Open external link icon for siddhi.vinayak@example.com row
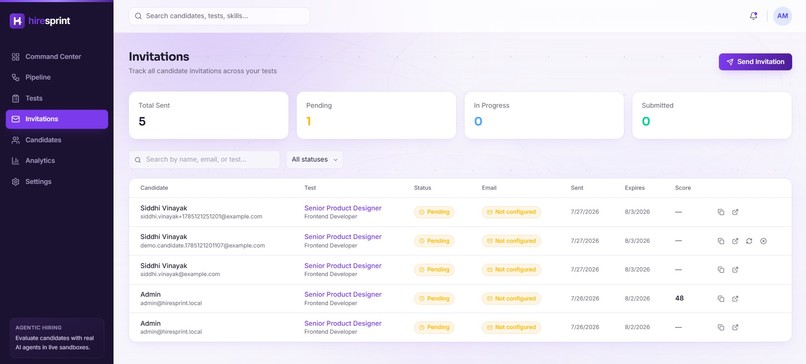 pyautogui.click(x=735, y=269)
